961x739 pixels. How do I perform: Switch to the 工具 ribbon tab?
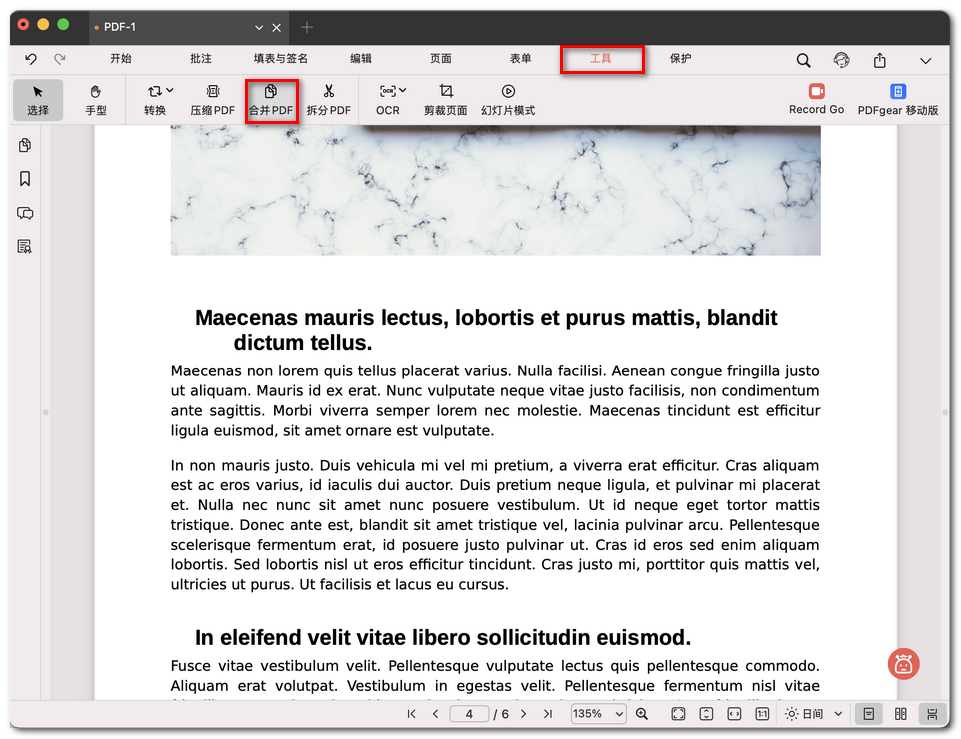tap(602, 59)
